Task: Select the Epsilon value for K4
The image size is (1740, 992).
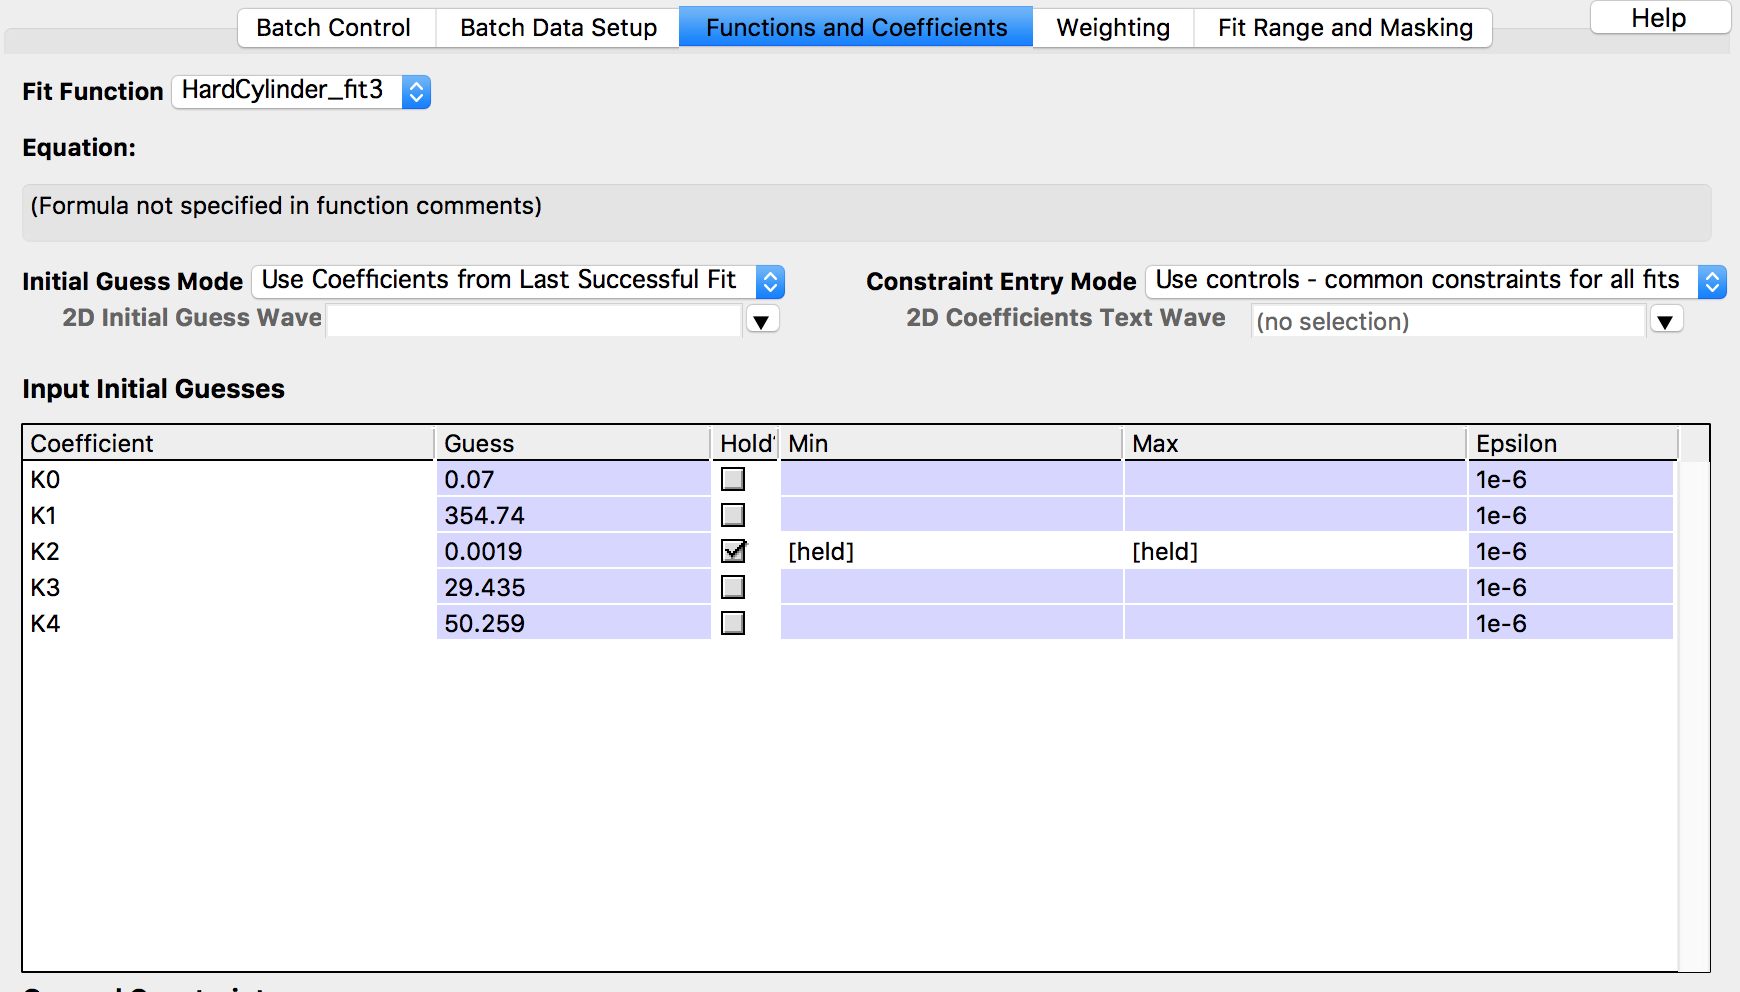Action: point(1571,623)
